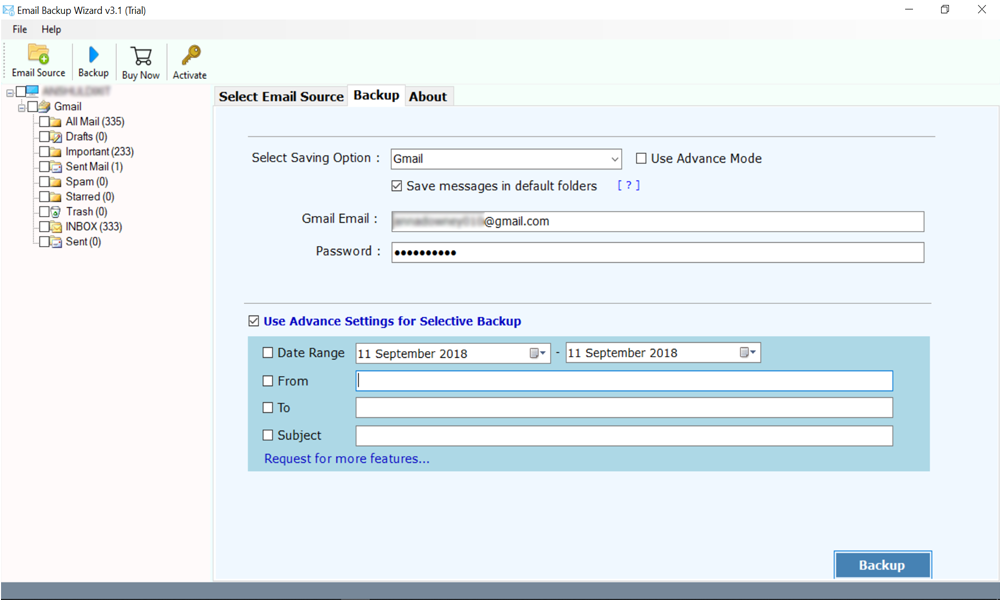This screenshot has width=1000, height=600.
Task: Open the File menu
Action: [x=20, y=29]
